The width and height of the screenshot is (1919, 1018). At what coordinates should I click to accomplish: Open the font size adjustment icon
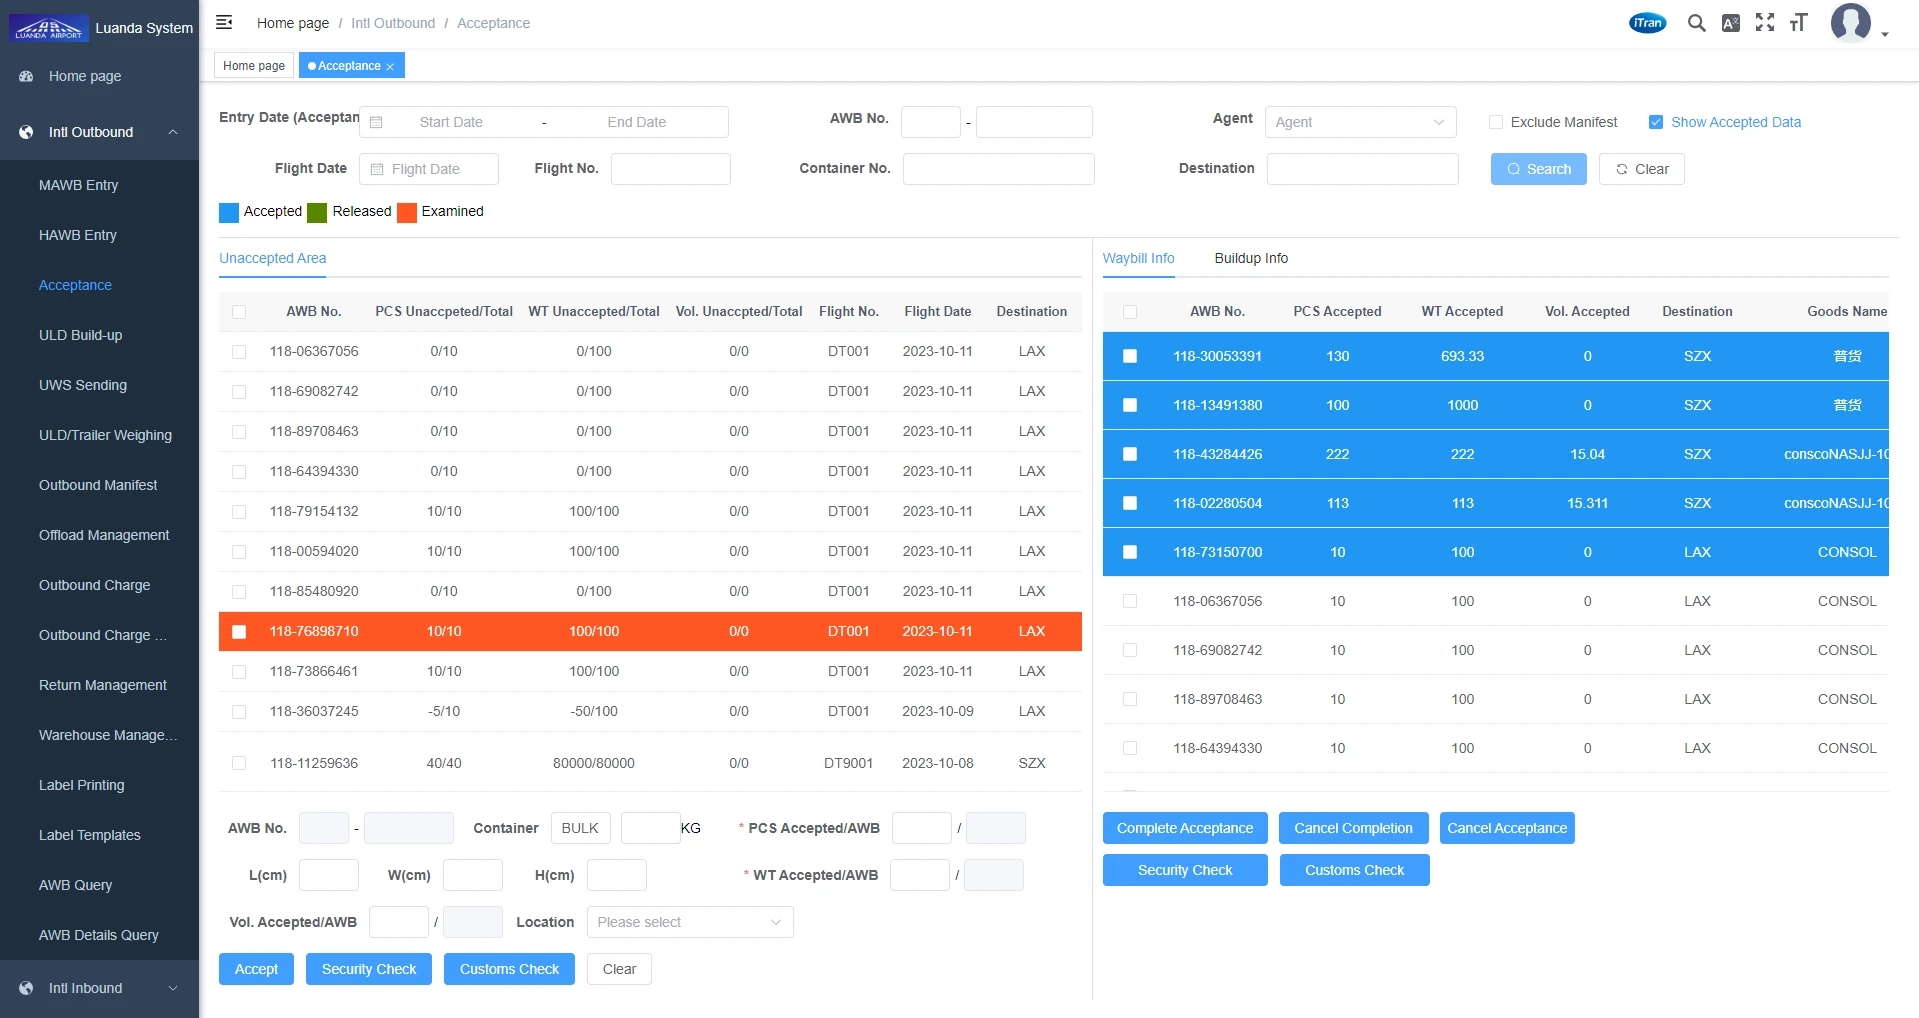(x=1798, y=23)
